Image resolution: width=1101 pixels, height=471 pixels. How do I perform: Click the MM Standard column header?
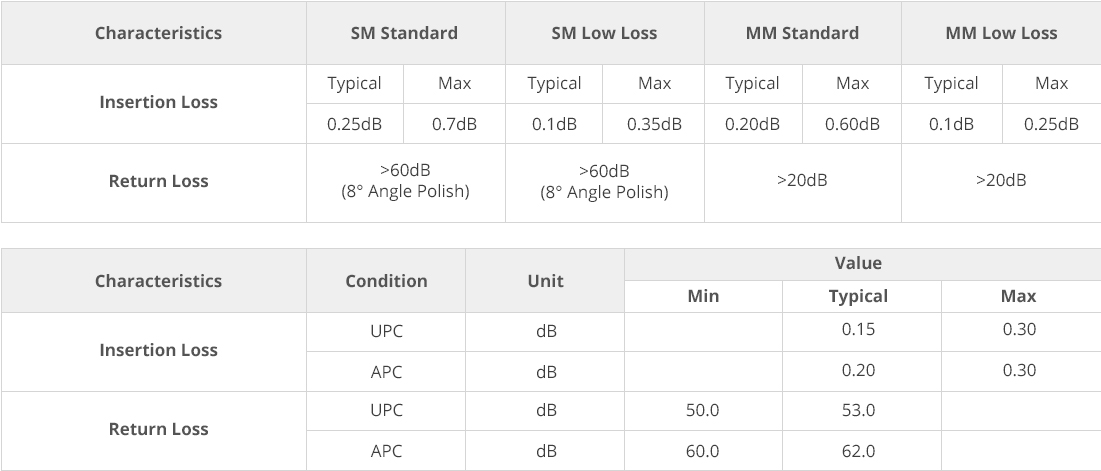click(803, 33)
